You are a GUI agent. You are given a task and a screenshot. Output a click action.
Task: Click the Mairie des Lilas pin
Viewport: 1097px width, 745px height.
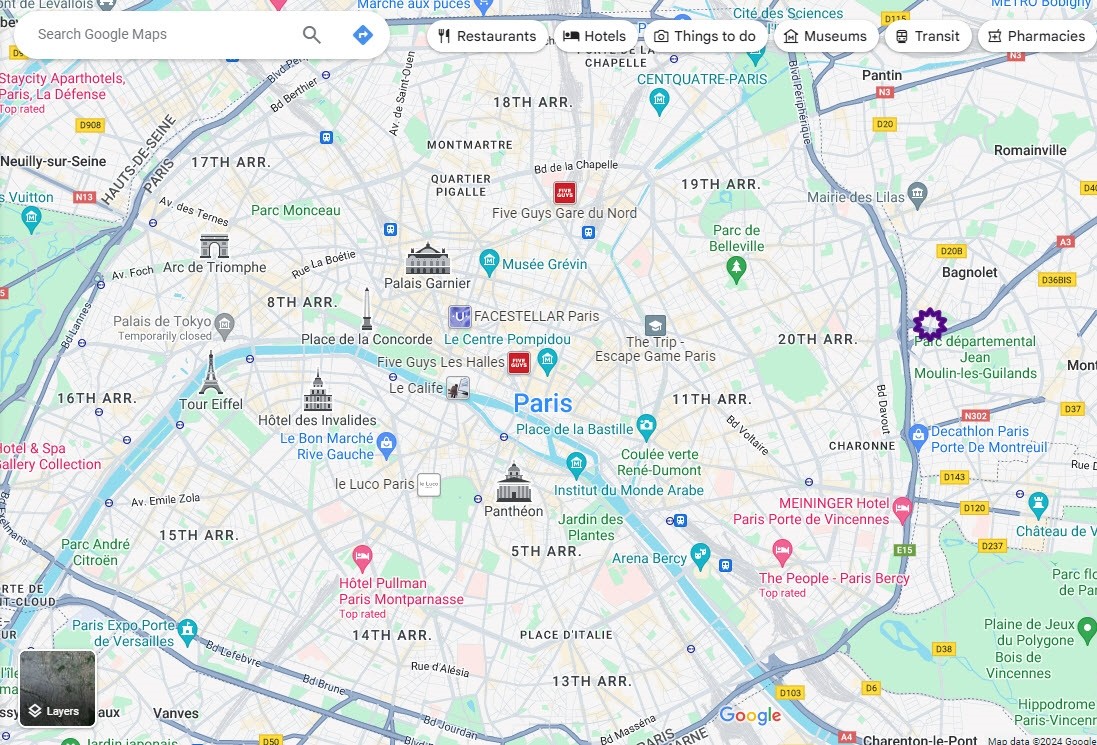[917, 194]
